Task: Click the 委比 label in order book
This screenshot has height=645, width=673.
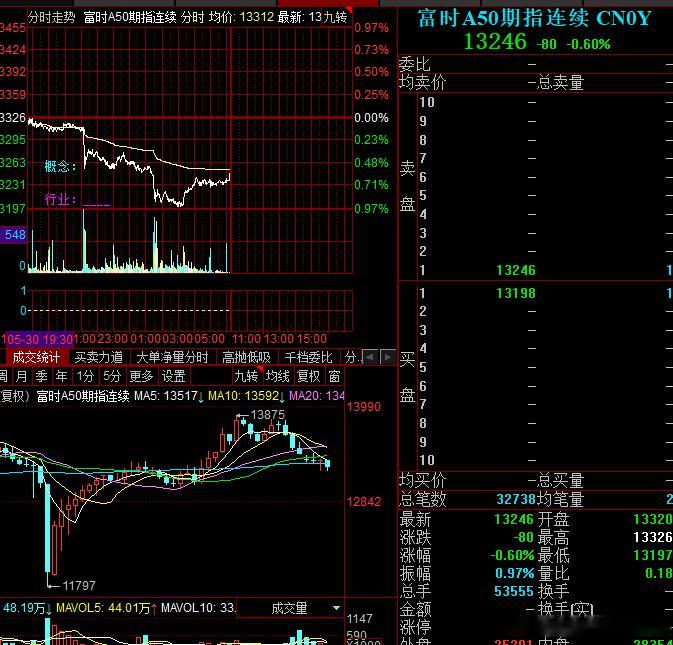Action: (415, 64)
